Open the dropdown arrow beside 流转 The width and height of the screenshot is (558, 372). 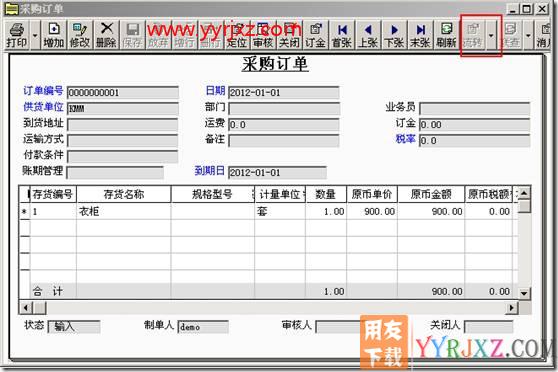[x=491, y=35]
